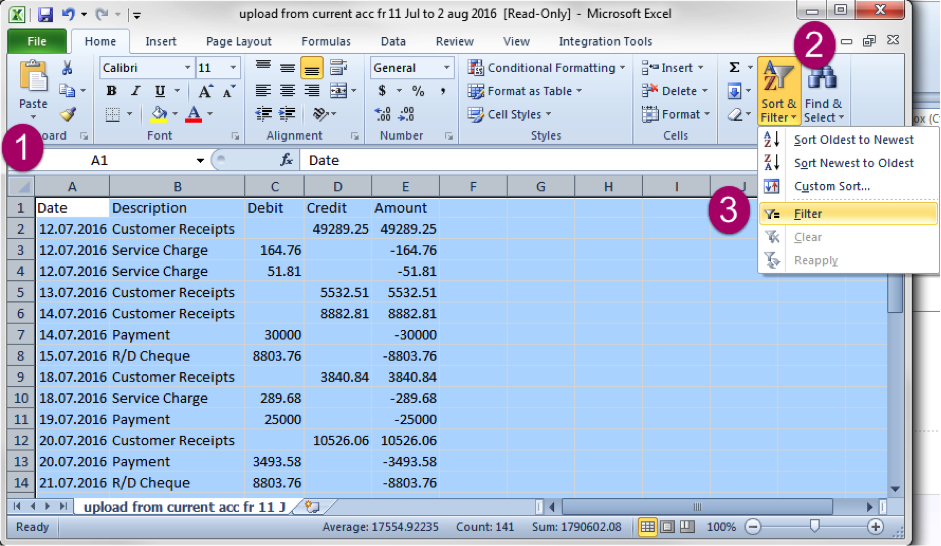Expand the General number format dropdown
The image size is (941, 546).
coord(446,68)
